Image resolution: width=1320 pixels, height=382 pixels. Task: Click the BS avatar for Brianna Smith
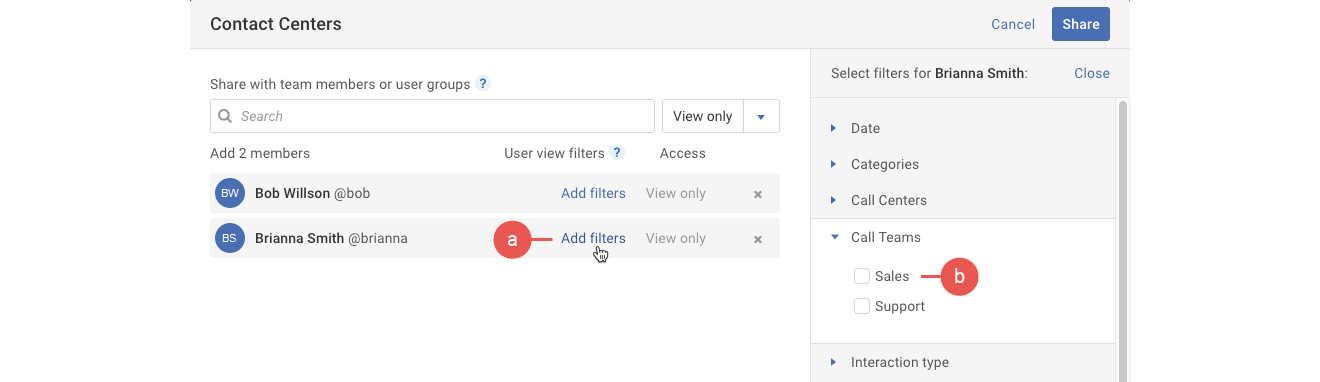click(x=230, y=238)
